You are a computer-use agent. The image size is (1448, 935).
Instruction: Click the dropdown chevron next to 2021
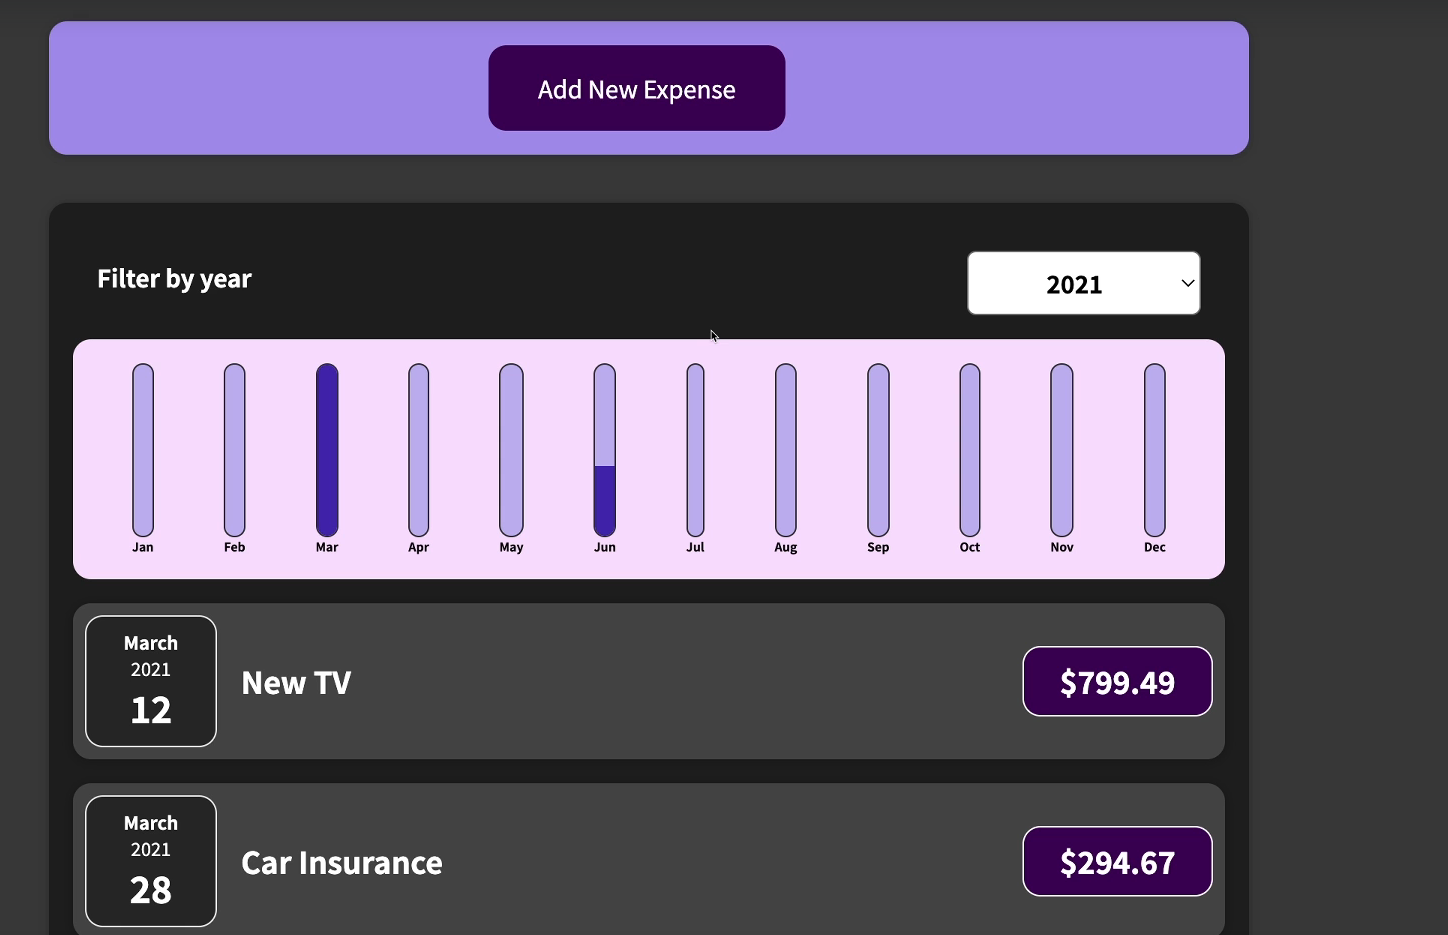pos(1187,283)
